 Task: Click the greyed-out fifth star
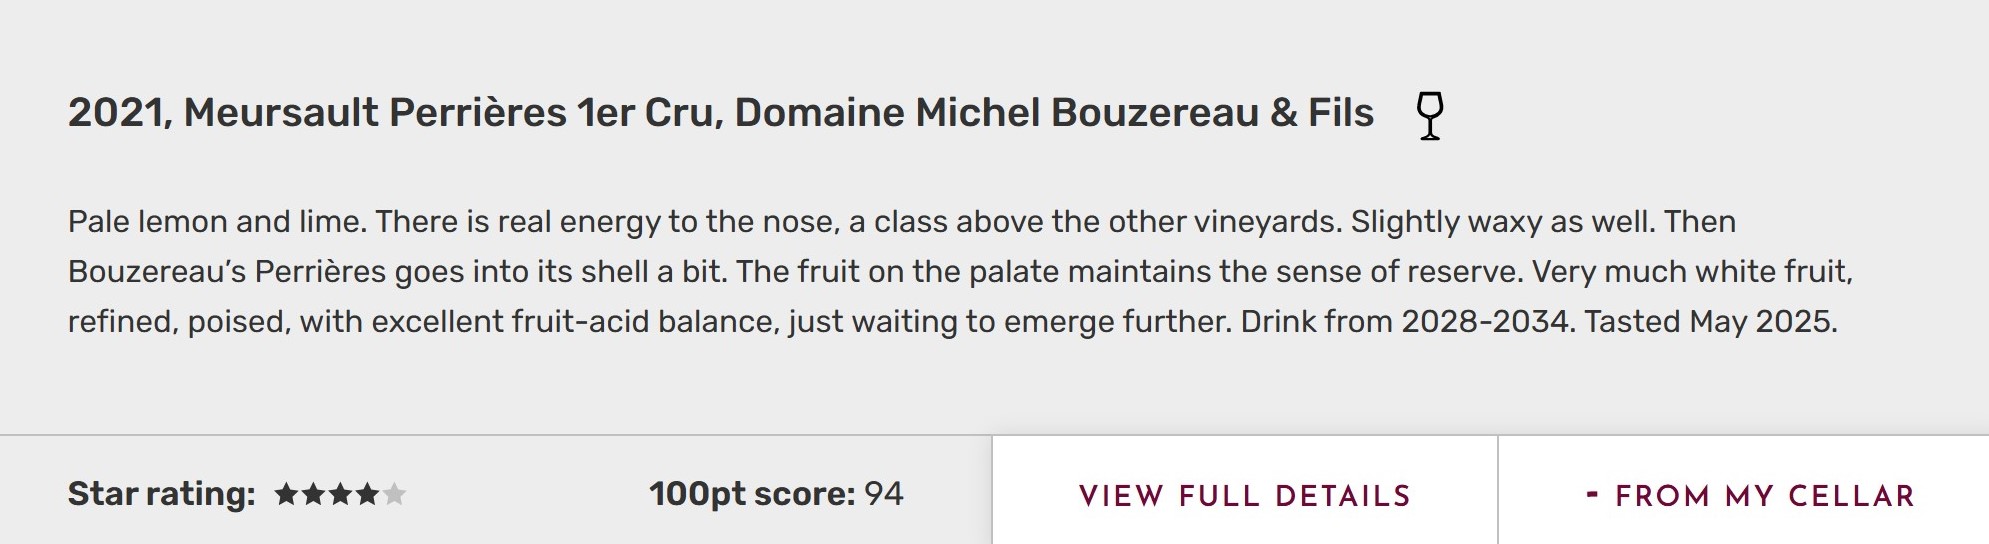[x=395, y=494]
